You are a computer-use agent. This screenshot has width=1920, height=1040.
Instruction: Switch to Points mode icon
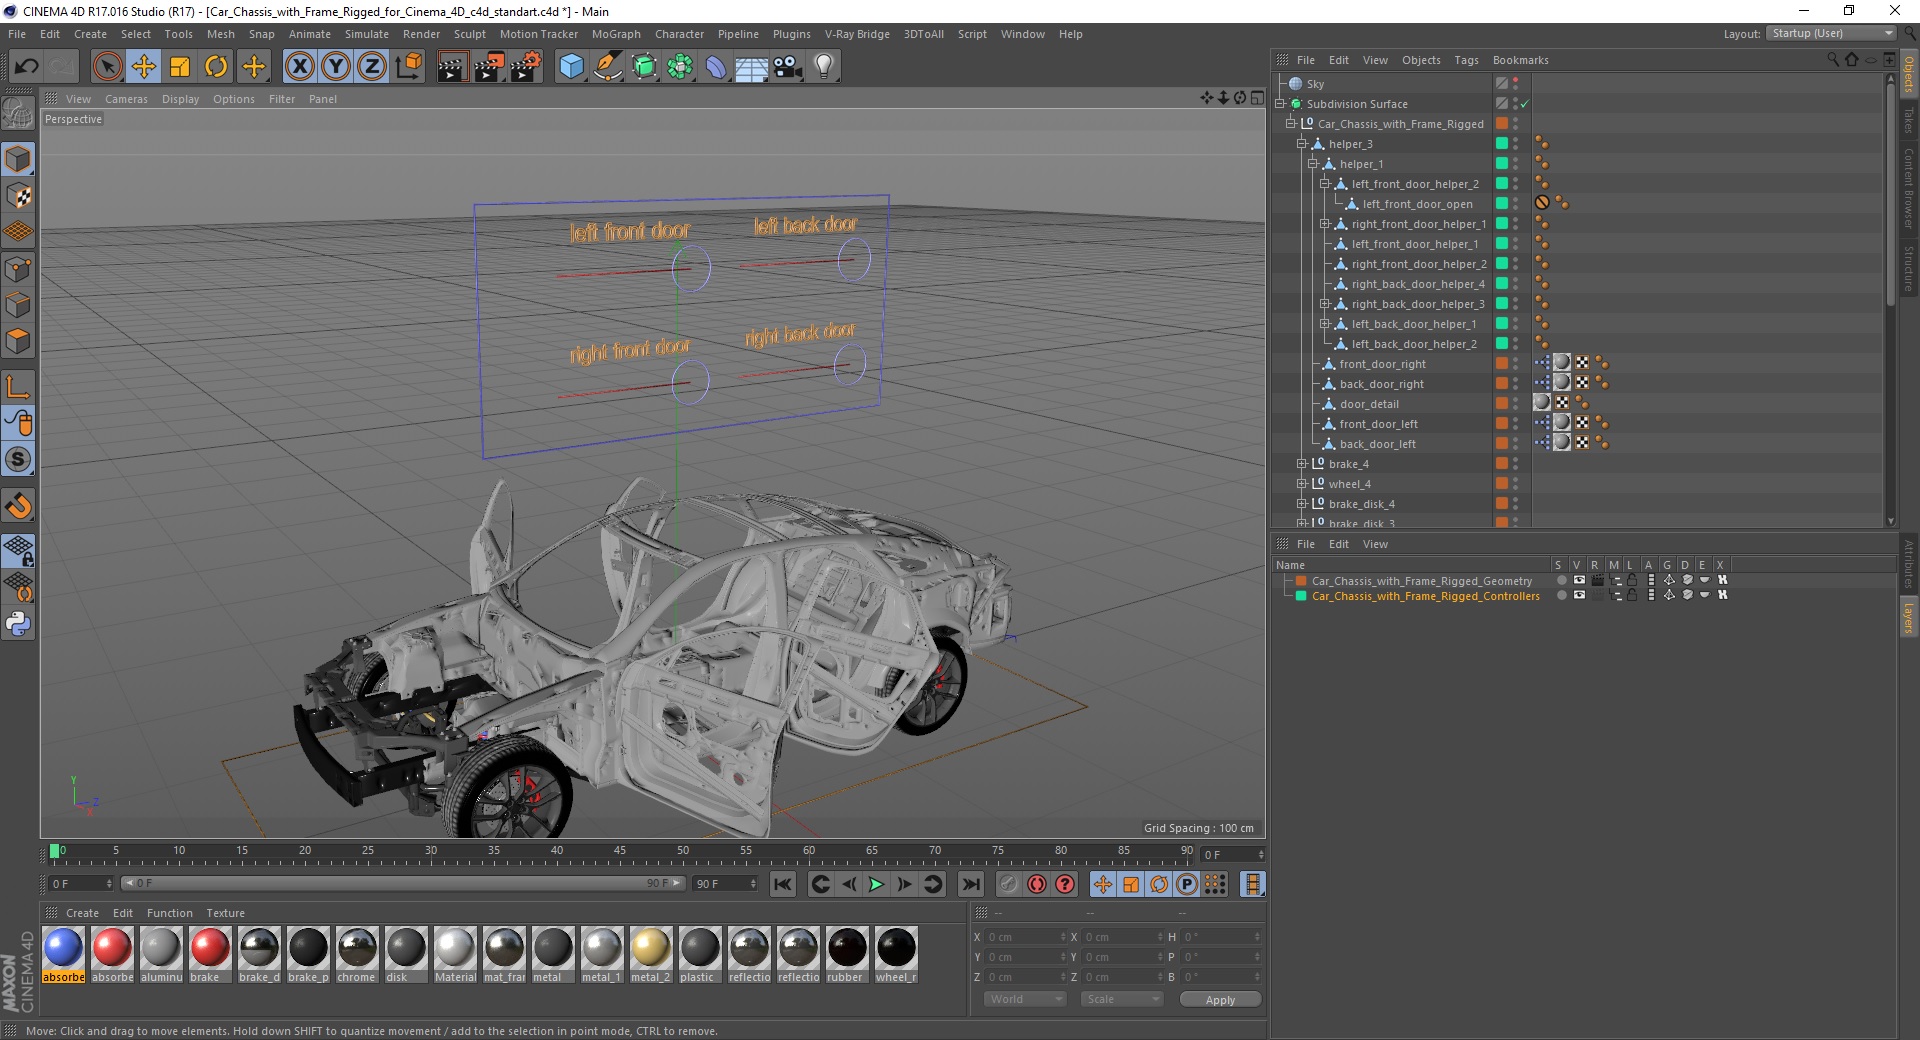click(18, 269)
